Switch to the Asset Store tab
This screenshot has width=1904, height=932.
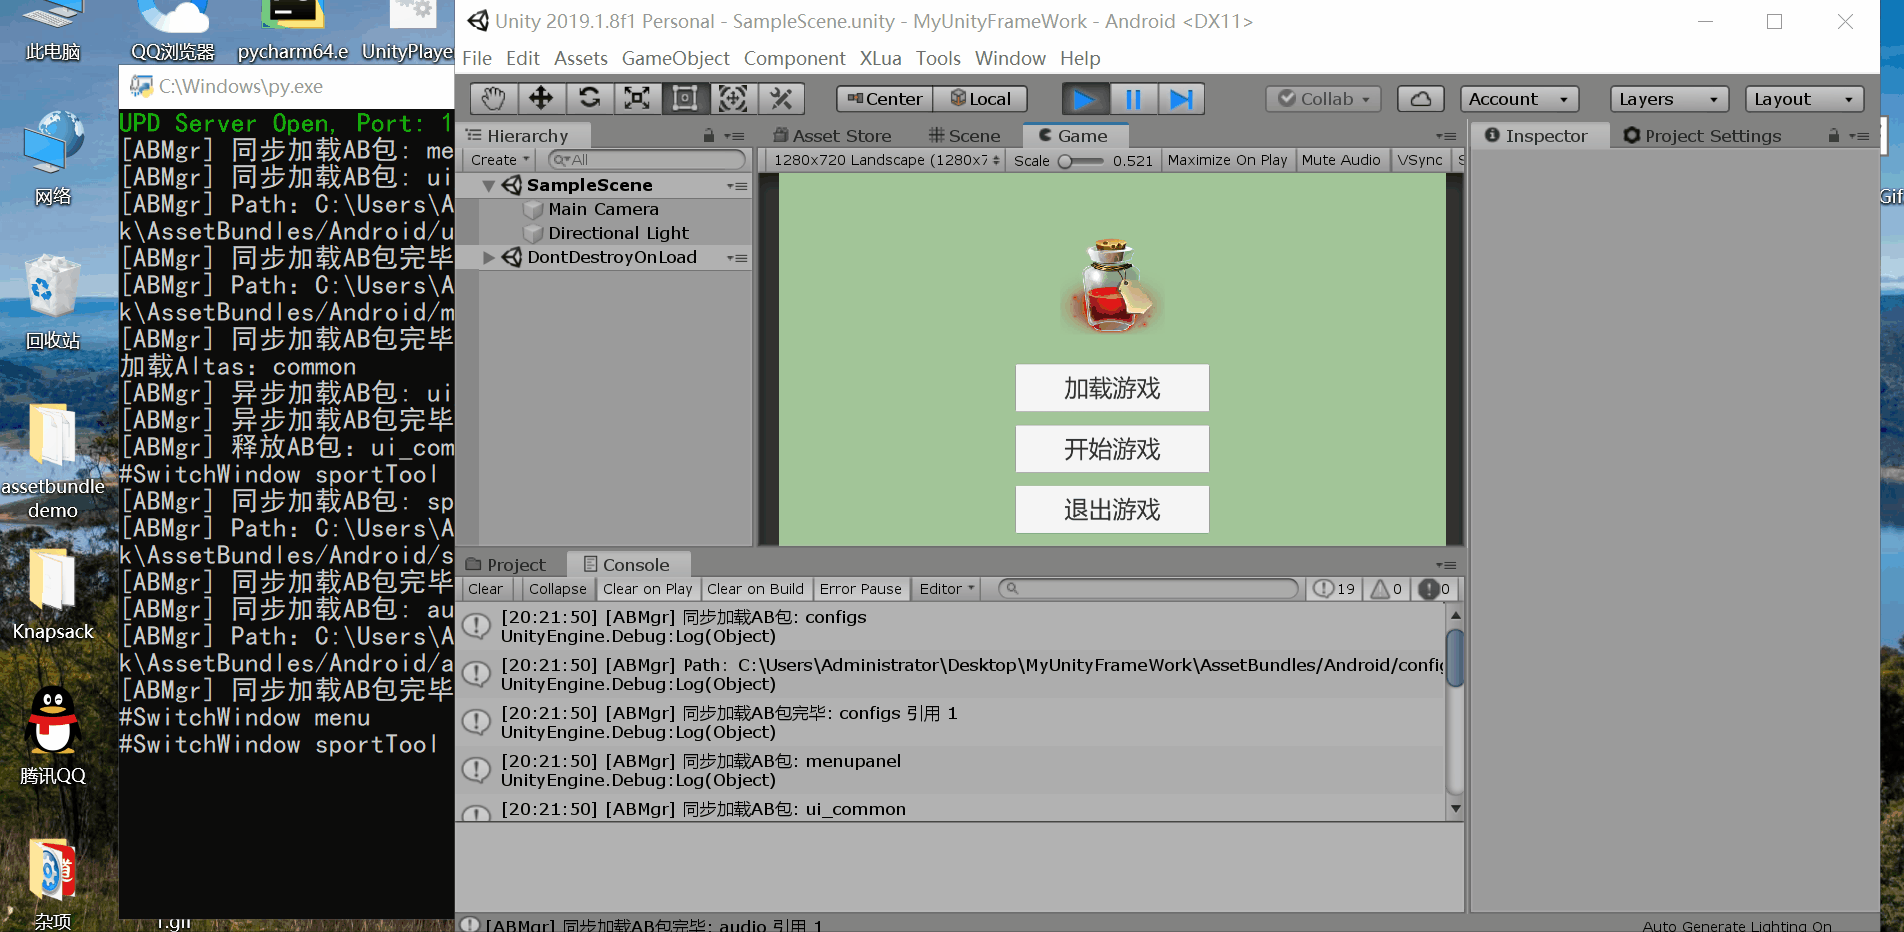[x=832, y=136]
